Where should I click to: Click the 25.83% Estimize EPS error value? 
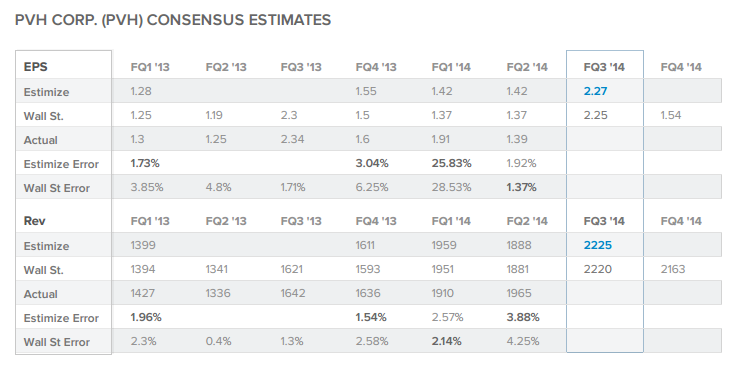point(452,163)
